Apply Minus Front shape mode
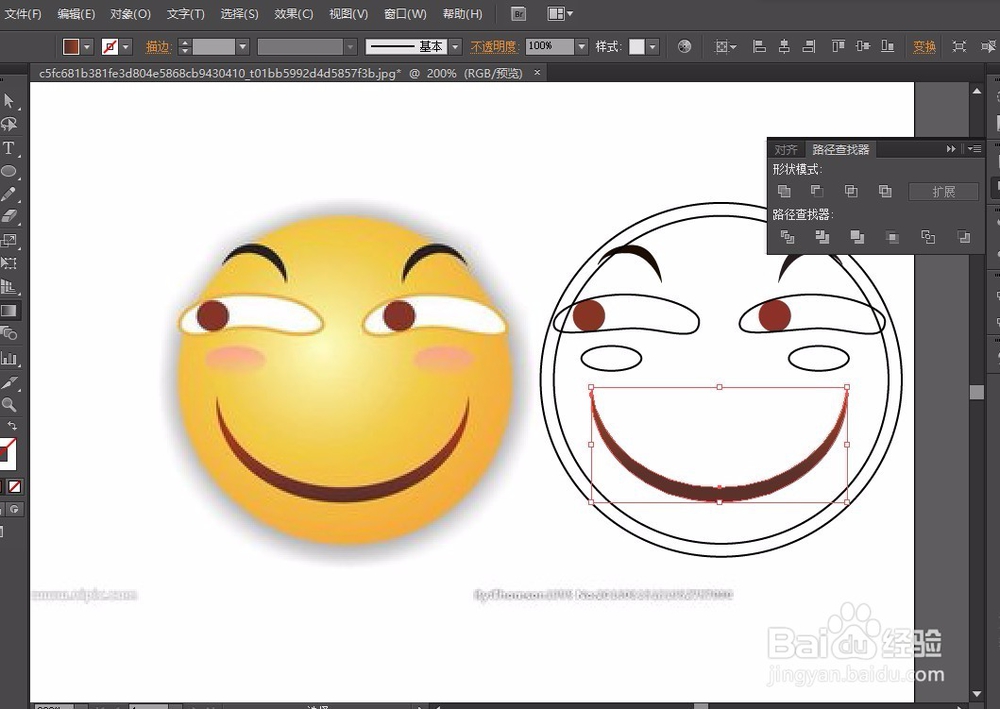1000x709 pixels. coord(817,191)
